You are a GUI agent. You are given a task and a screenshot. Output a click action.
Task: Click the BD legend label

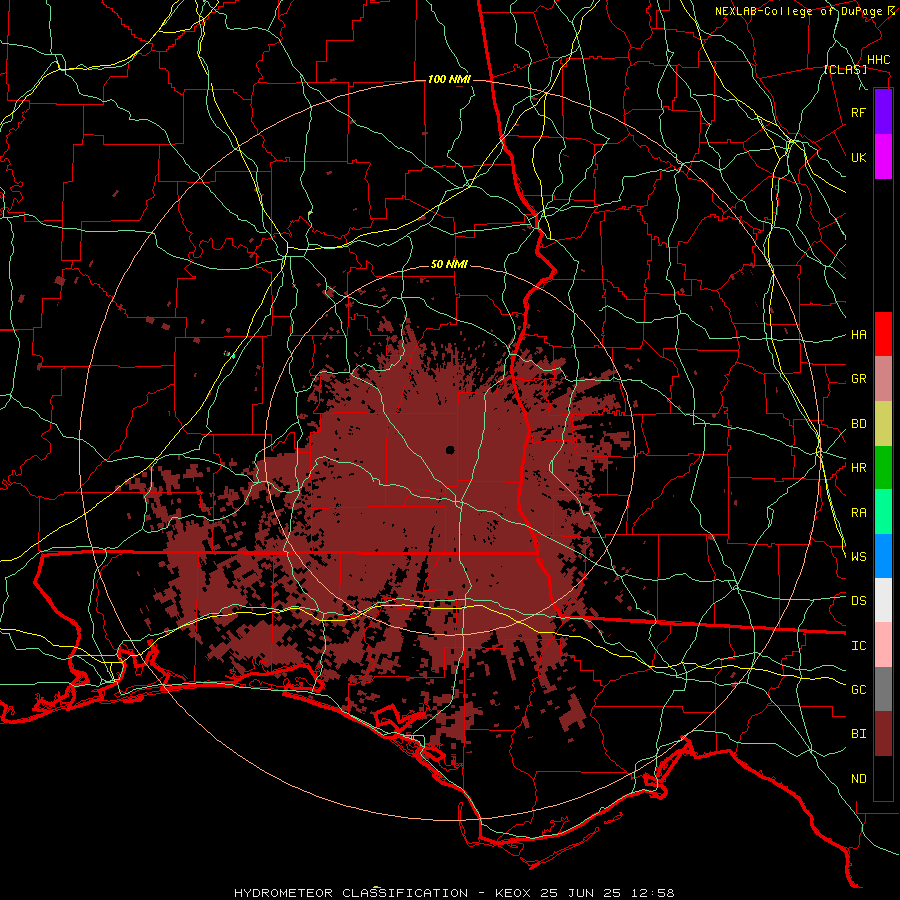pyautogui.click(x=858, y=424)
